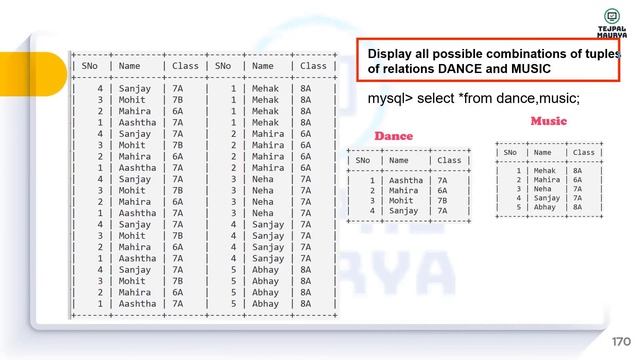Screen dimensions: 640x360
Task: Click 'Mehak' in result row with Sanjay
Action: click(x=265, y=89)
